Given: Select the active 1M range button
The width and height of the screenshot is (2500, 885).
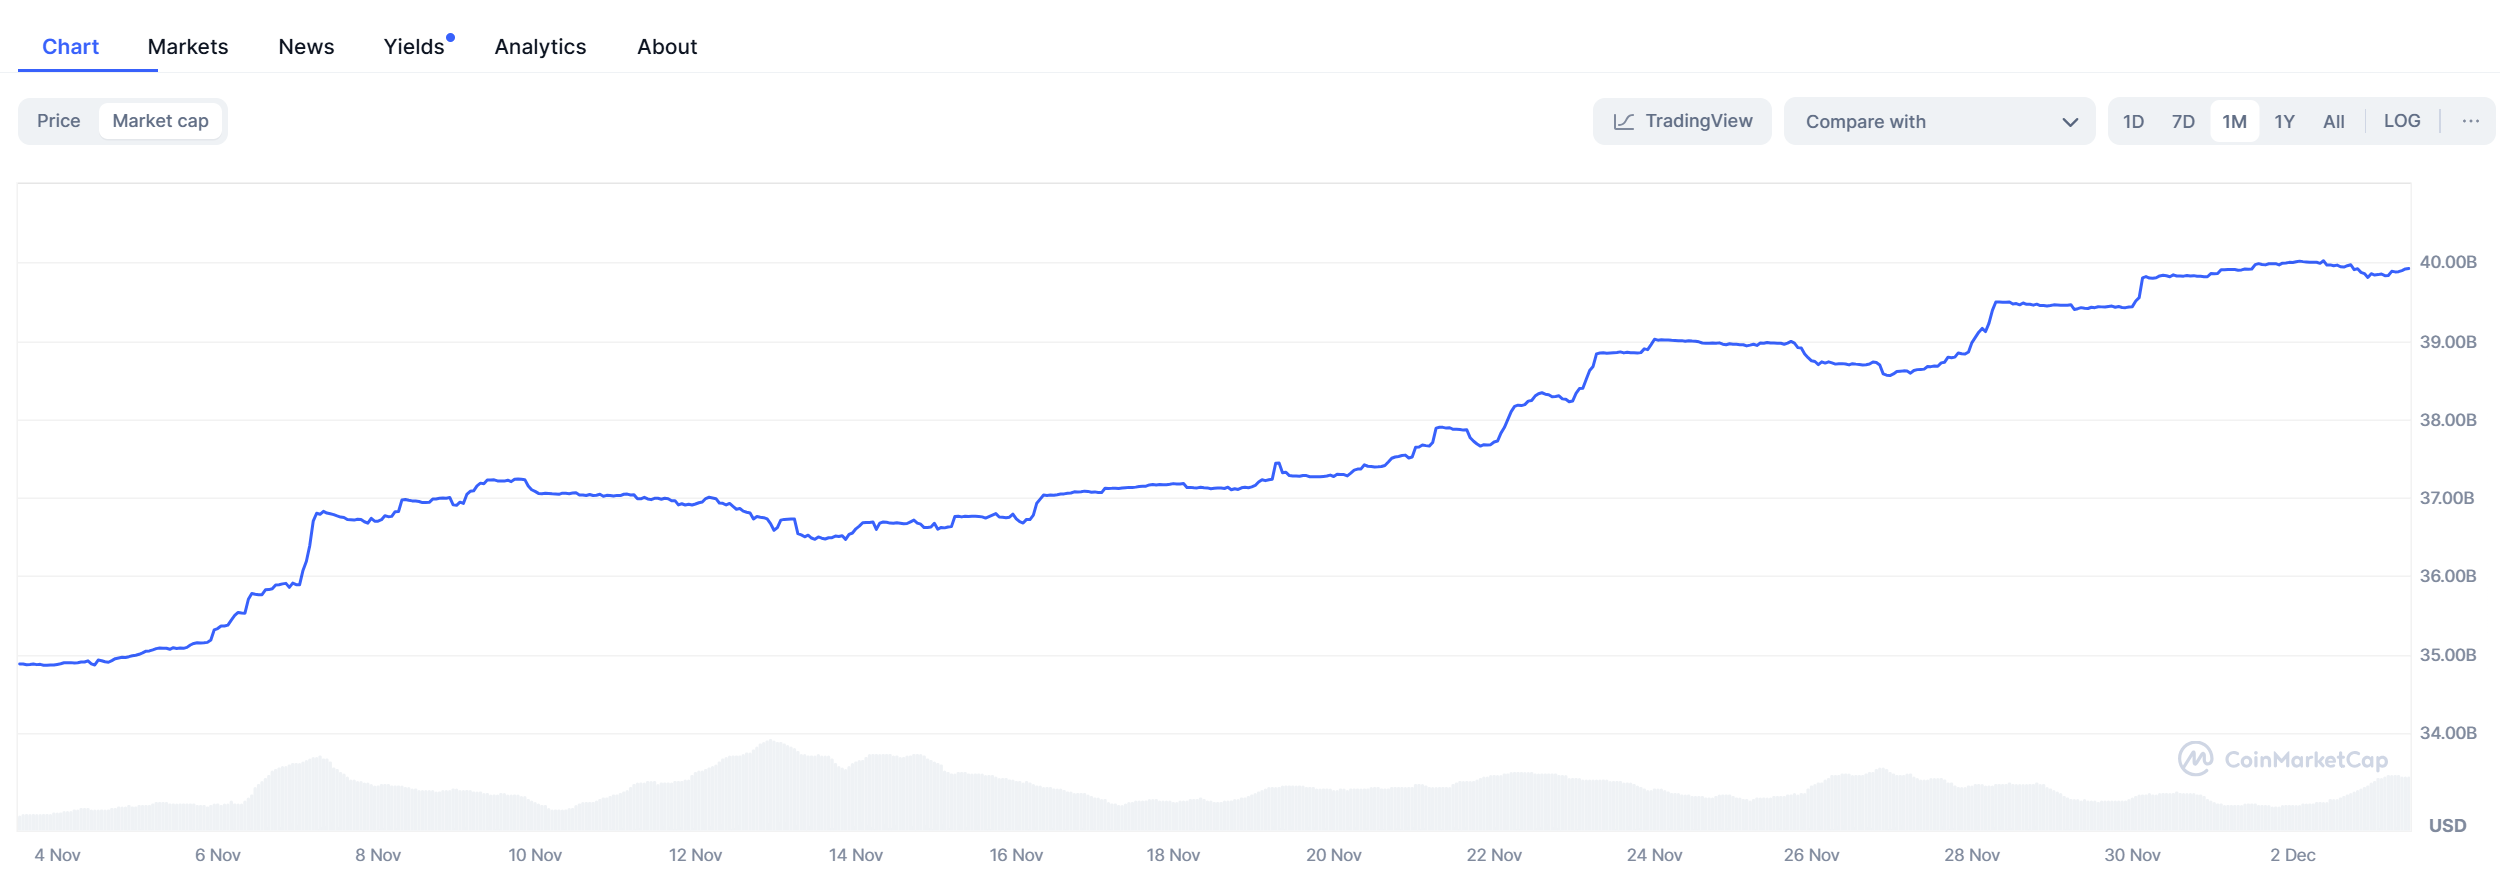Looking at the screenshot, I should pyautogui.click(x=2234, y=121).
